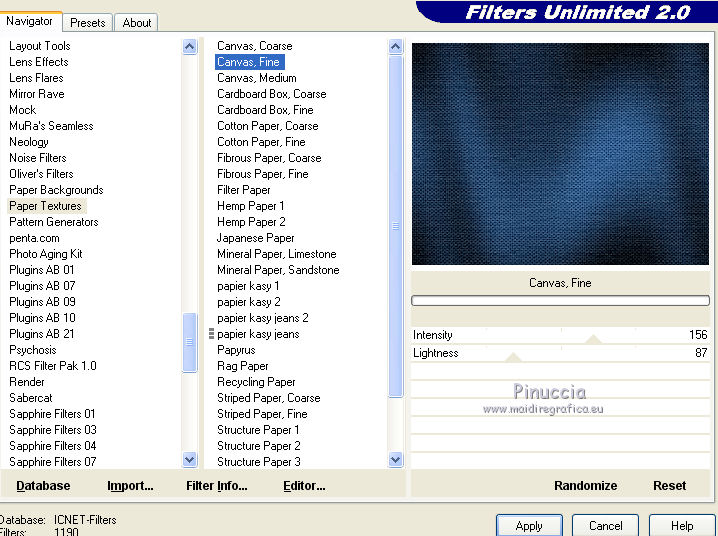Choose Canvas, Medium filter
This screenshot has height=536, width=718.
point(256,78)
